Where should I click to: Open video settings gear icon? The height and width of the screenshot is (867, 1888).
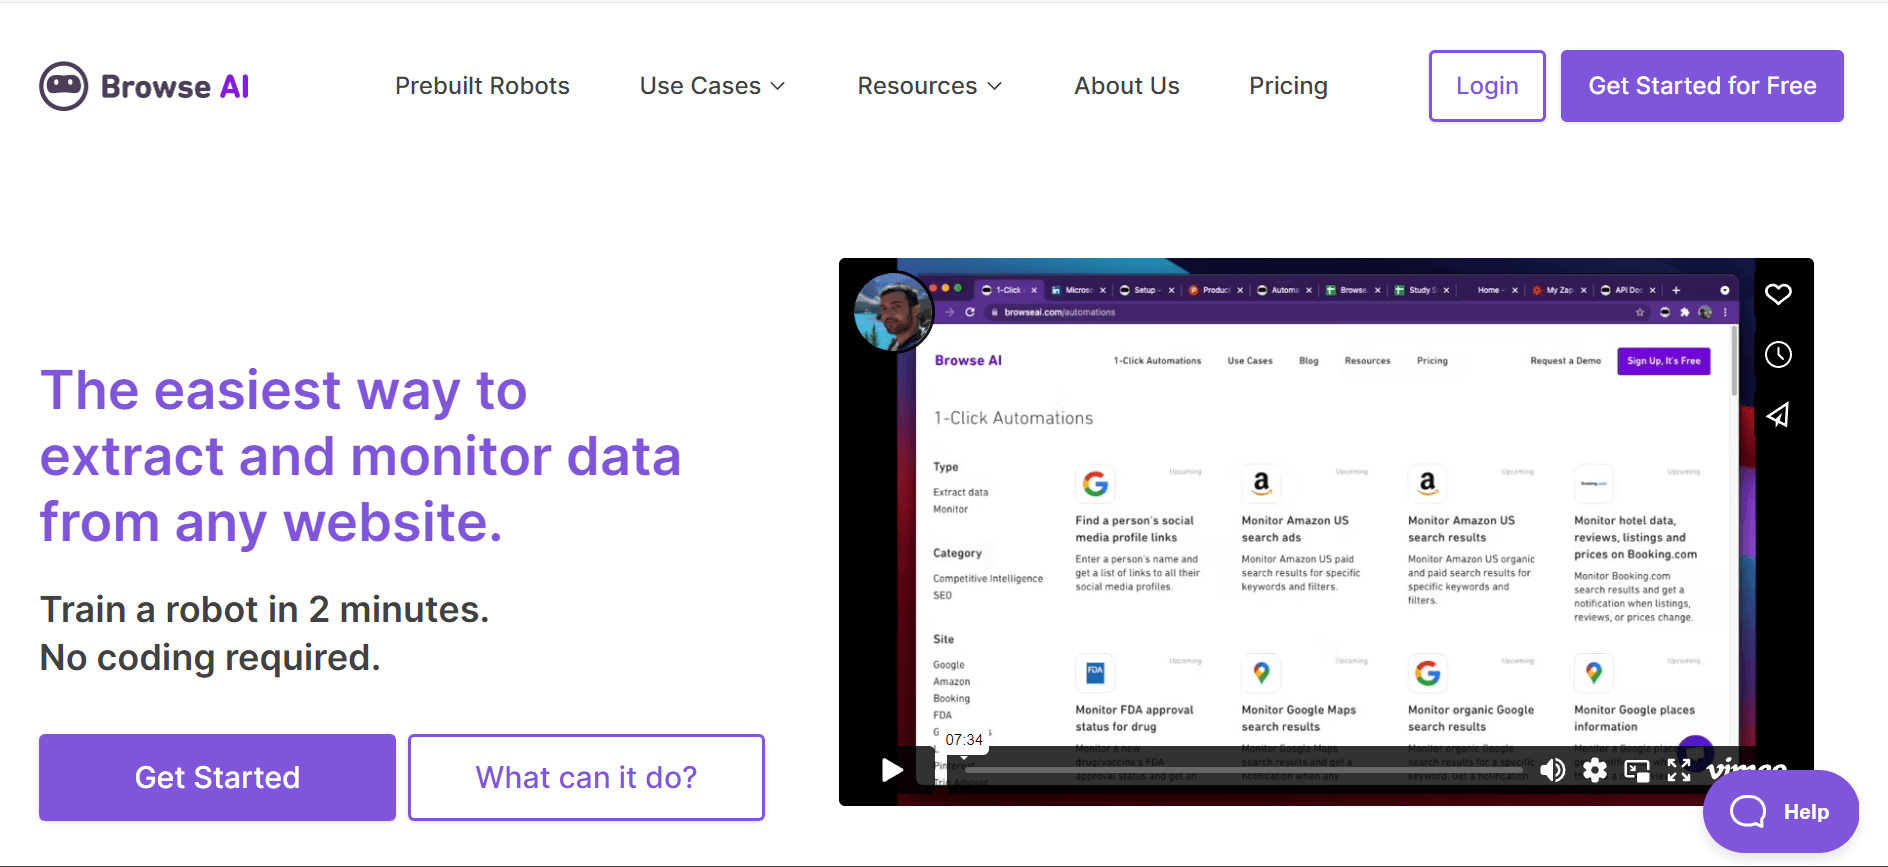point(1595,769)
